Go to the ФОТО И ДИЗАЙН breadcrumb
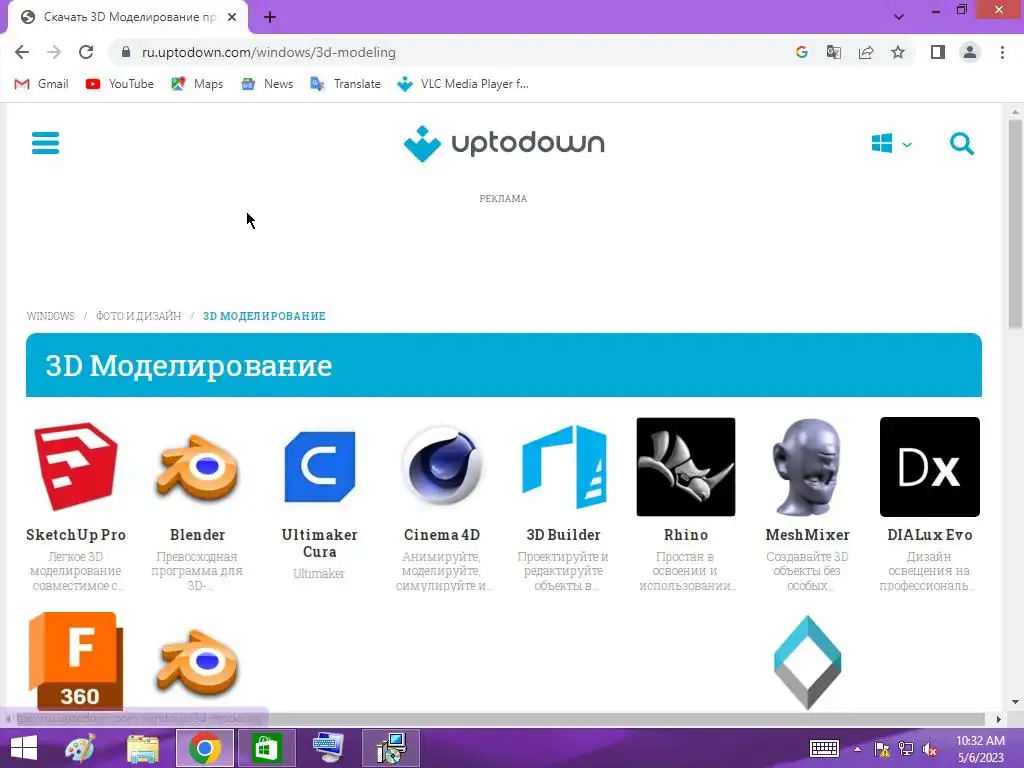The image size is (1024, 768). pos(138,316)
